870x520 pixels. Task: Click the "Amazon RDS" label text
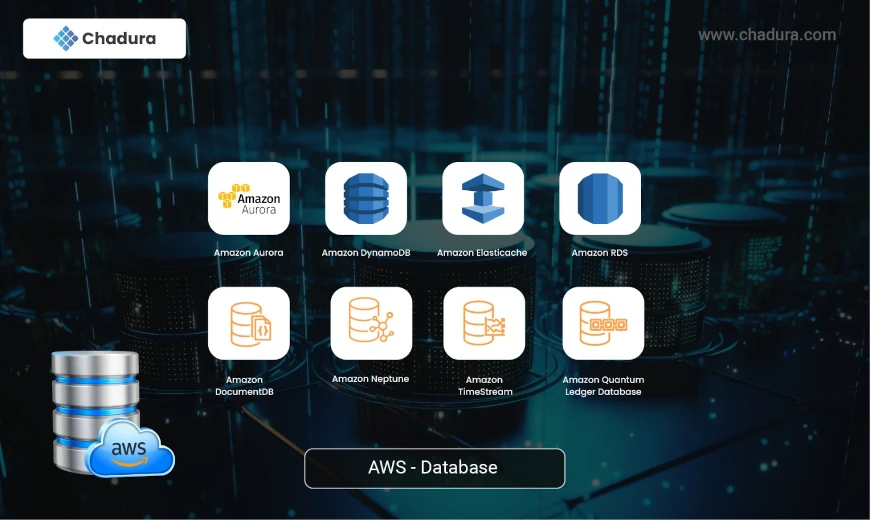click(x=599, y=253)
